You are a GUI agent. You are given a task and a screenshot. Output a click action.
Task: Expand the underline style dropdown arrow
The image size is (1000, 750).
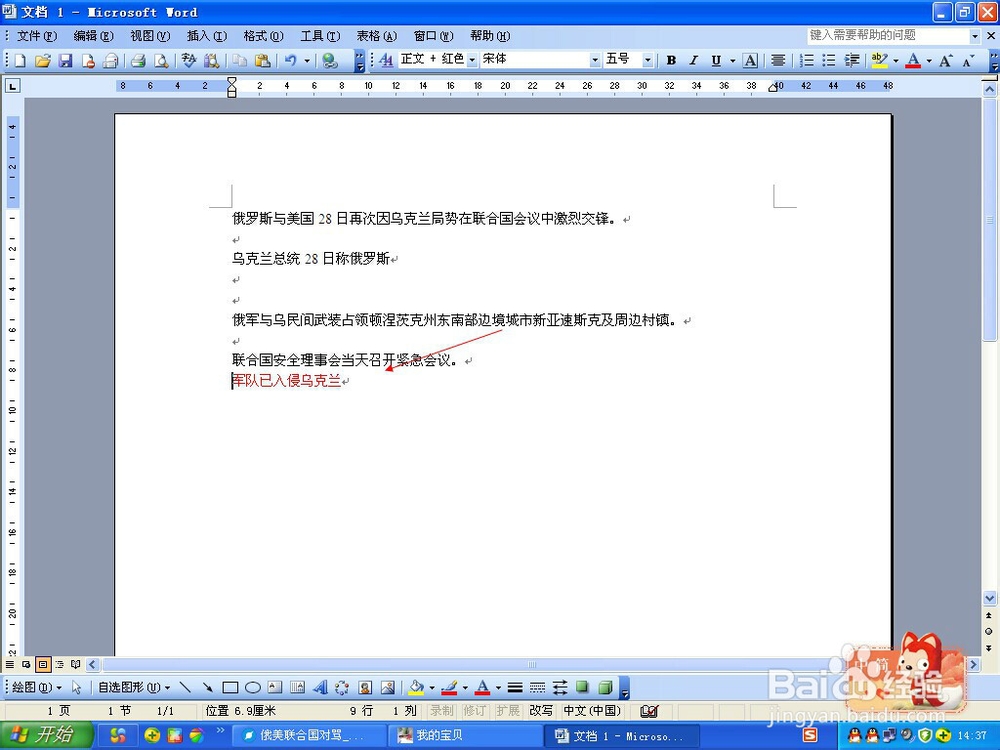click(732, 61)
